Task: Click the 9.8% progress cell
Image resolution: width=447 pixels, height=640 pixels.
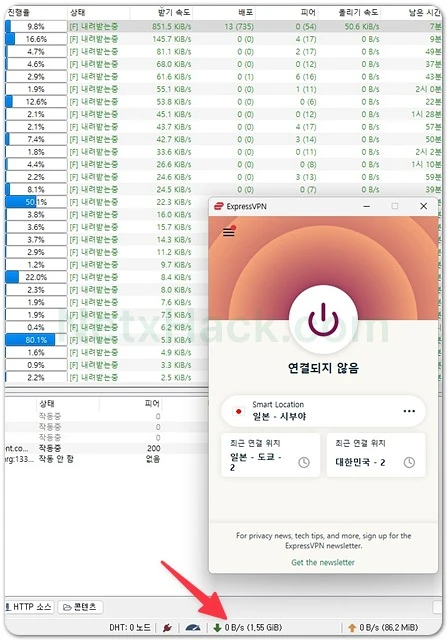Action: [36, 27]
